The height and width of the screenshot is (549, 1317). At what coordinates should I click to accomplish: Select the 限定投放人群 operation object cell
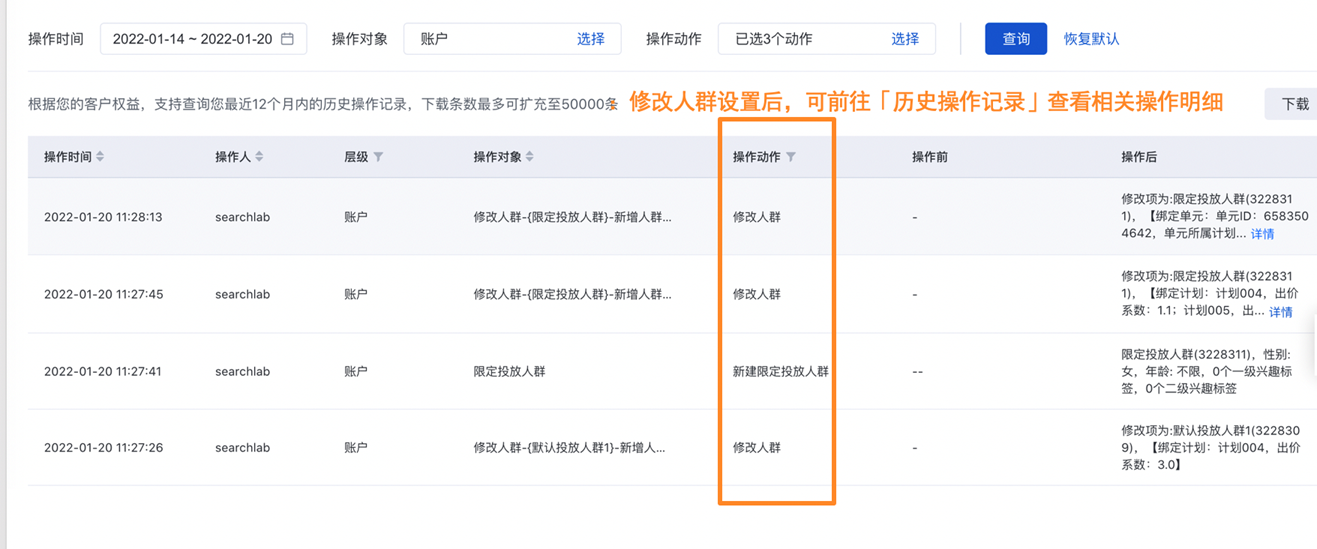[509, 371]
